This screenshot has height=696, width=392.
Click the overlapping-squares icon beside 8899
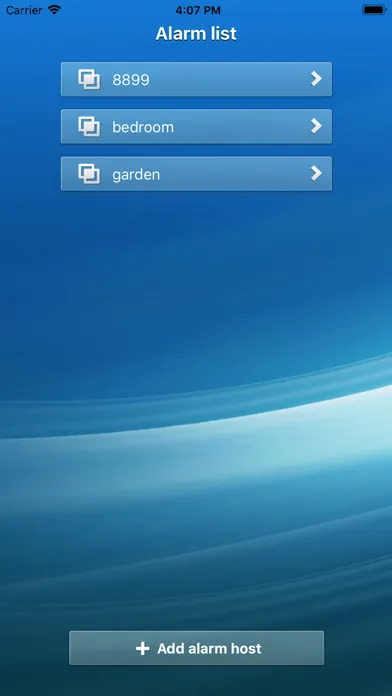pyautogui.click(x=89, y=79)
